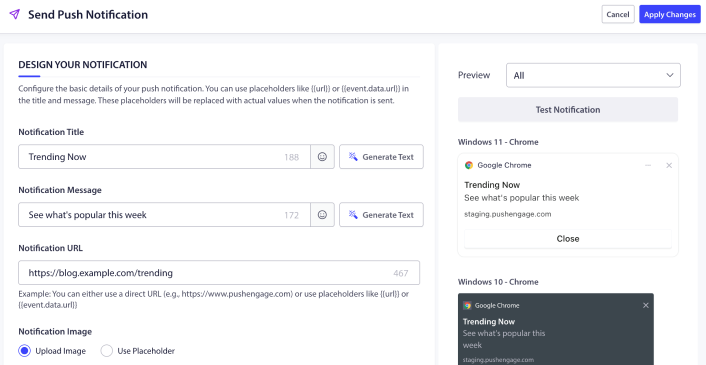The width and height of the screenshot is (706, 365).
Task: Dismiss the Windows 11 Chrome preview with X
Action: tap(669, 165)
